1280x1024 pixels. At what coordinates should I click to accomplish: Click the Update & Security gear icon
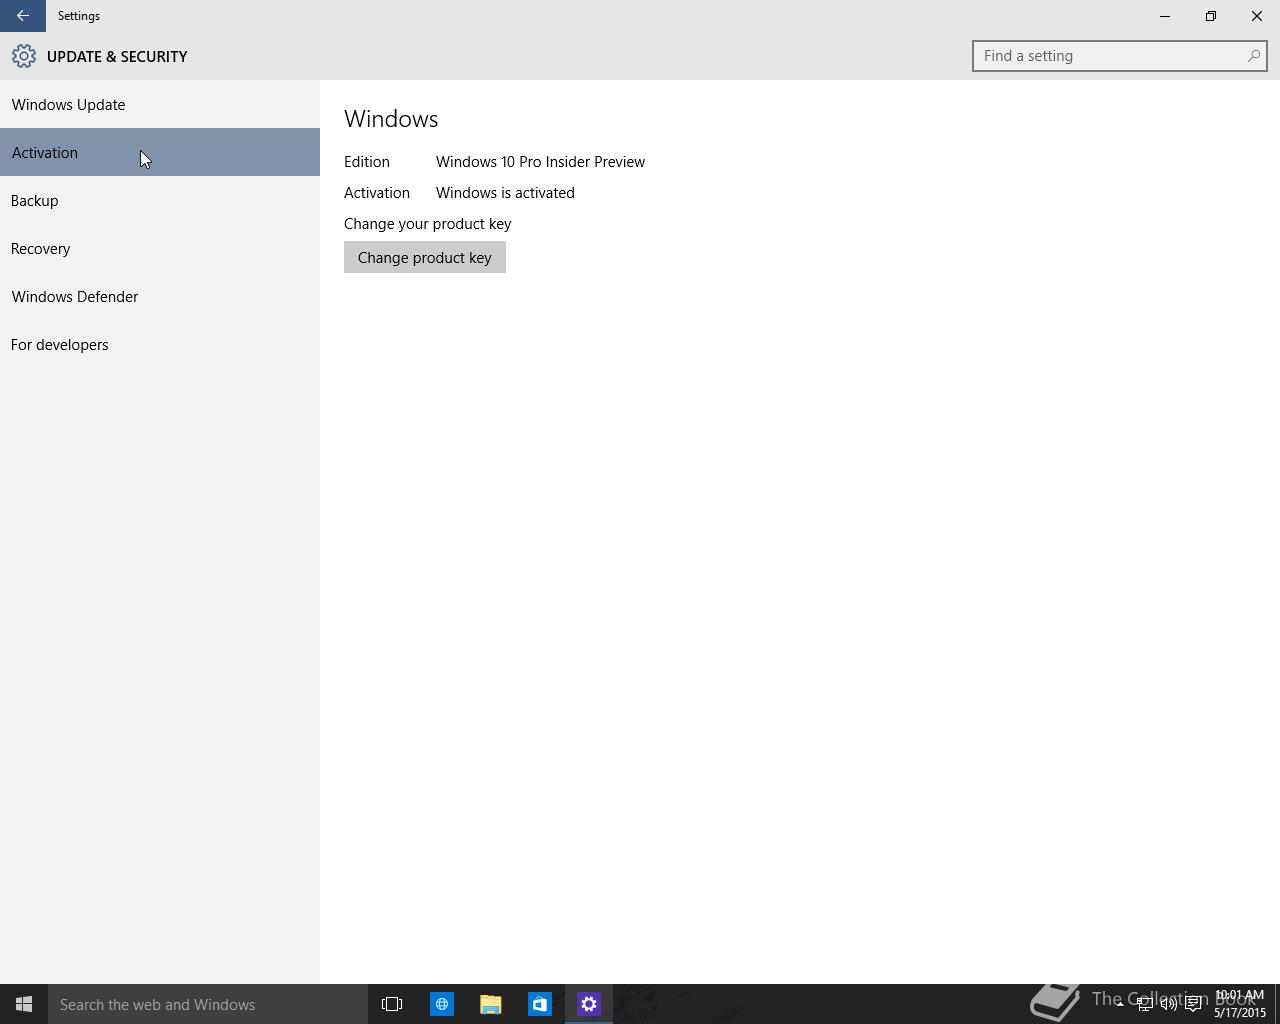point(24,56)
